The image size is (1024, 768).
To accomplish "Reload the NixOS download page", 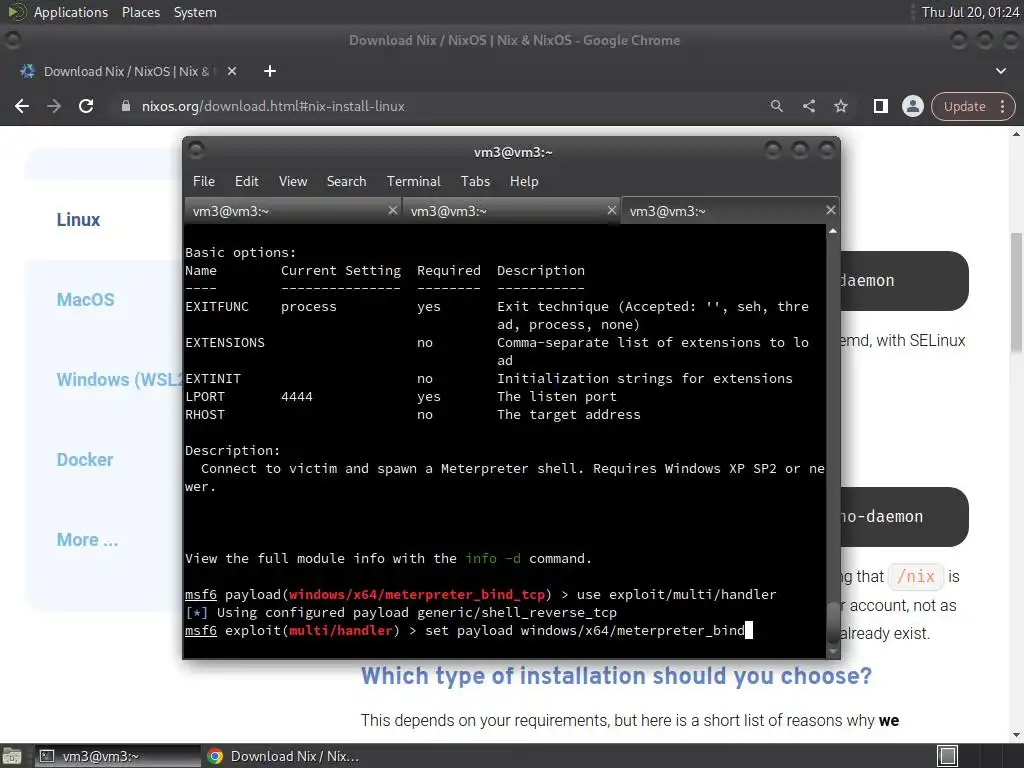I will 86,106.
